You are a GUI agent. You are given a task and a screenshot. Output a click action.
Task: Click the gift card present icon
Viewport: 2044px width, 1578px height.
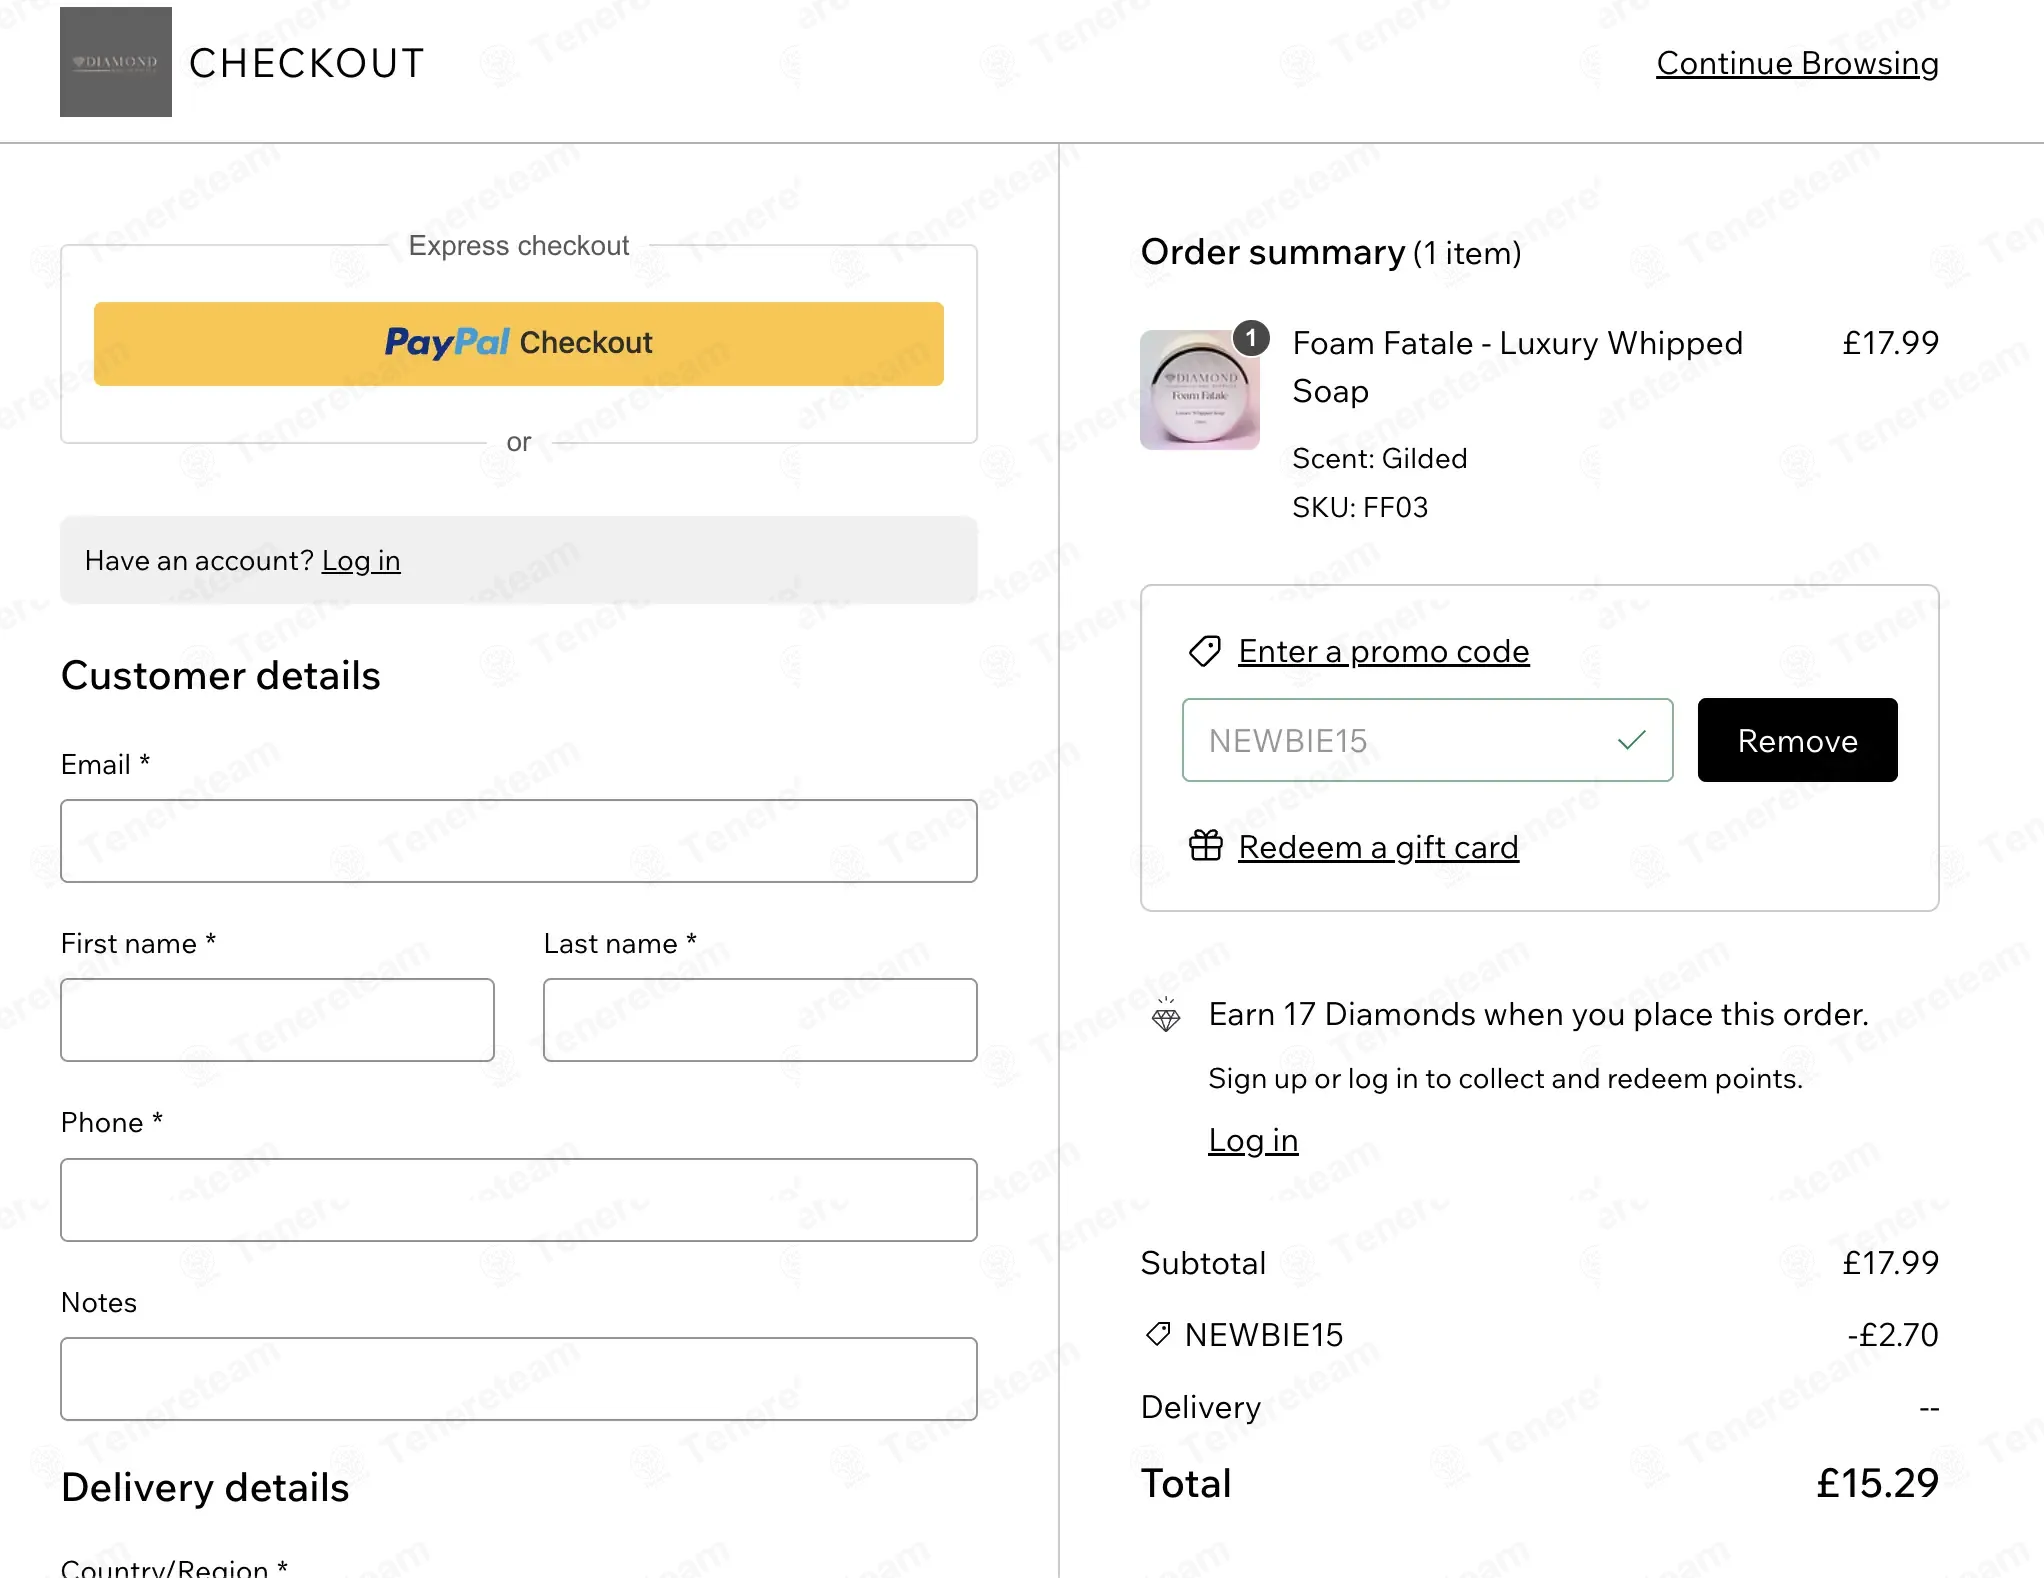pos(1206,846)
